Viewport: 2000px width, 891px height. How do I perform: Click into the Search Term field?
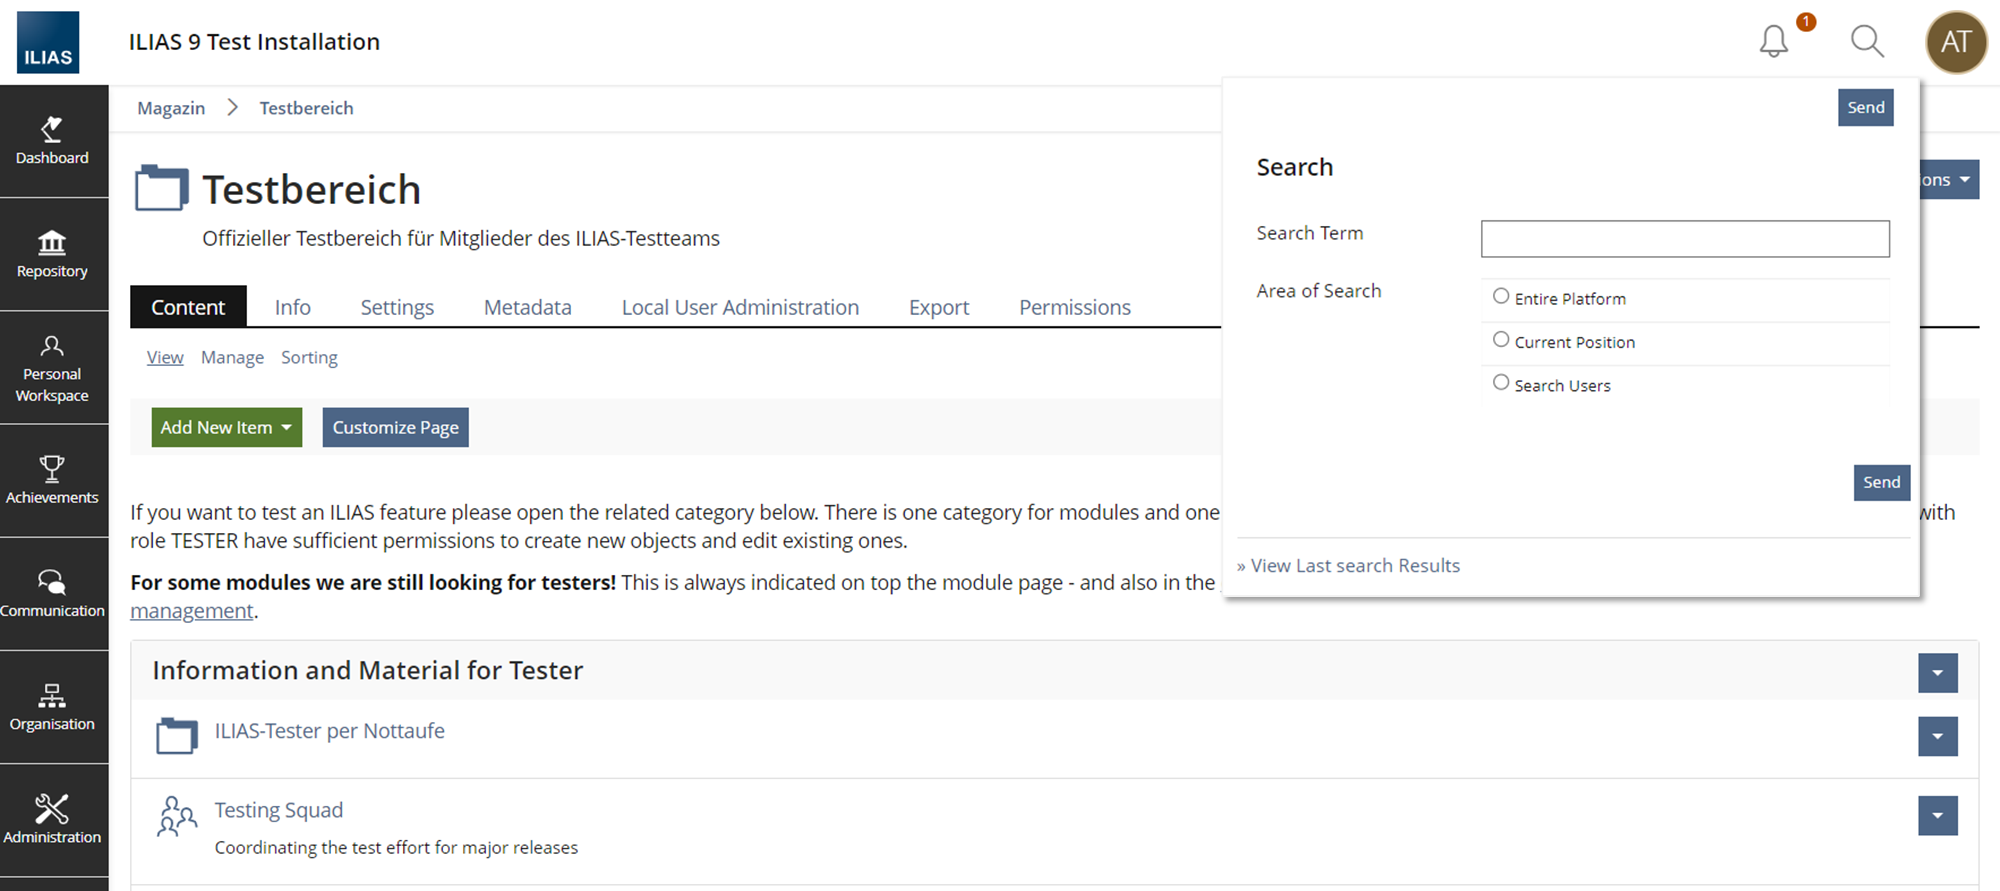1685,239
